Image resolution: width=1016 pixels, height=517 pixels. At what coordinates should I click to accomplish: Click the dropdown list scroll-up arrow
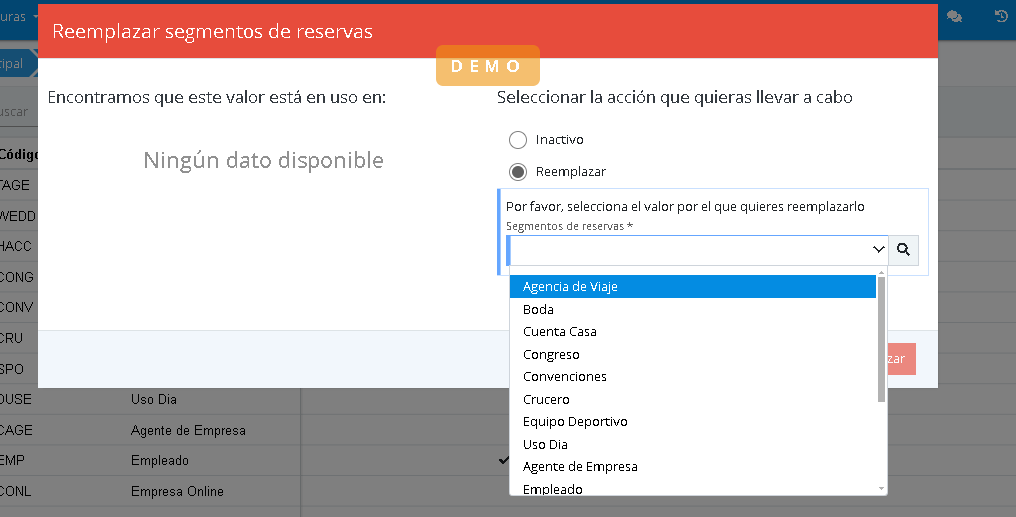[881, 271]
